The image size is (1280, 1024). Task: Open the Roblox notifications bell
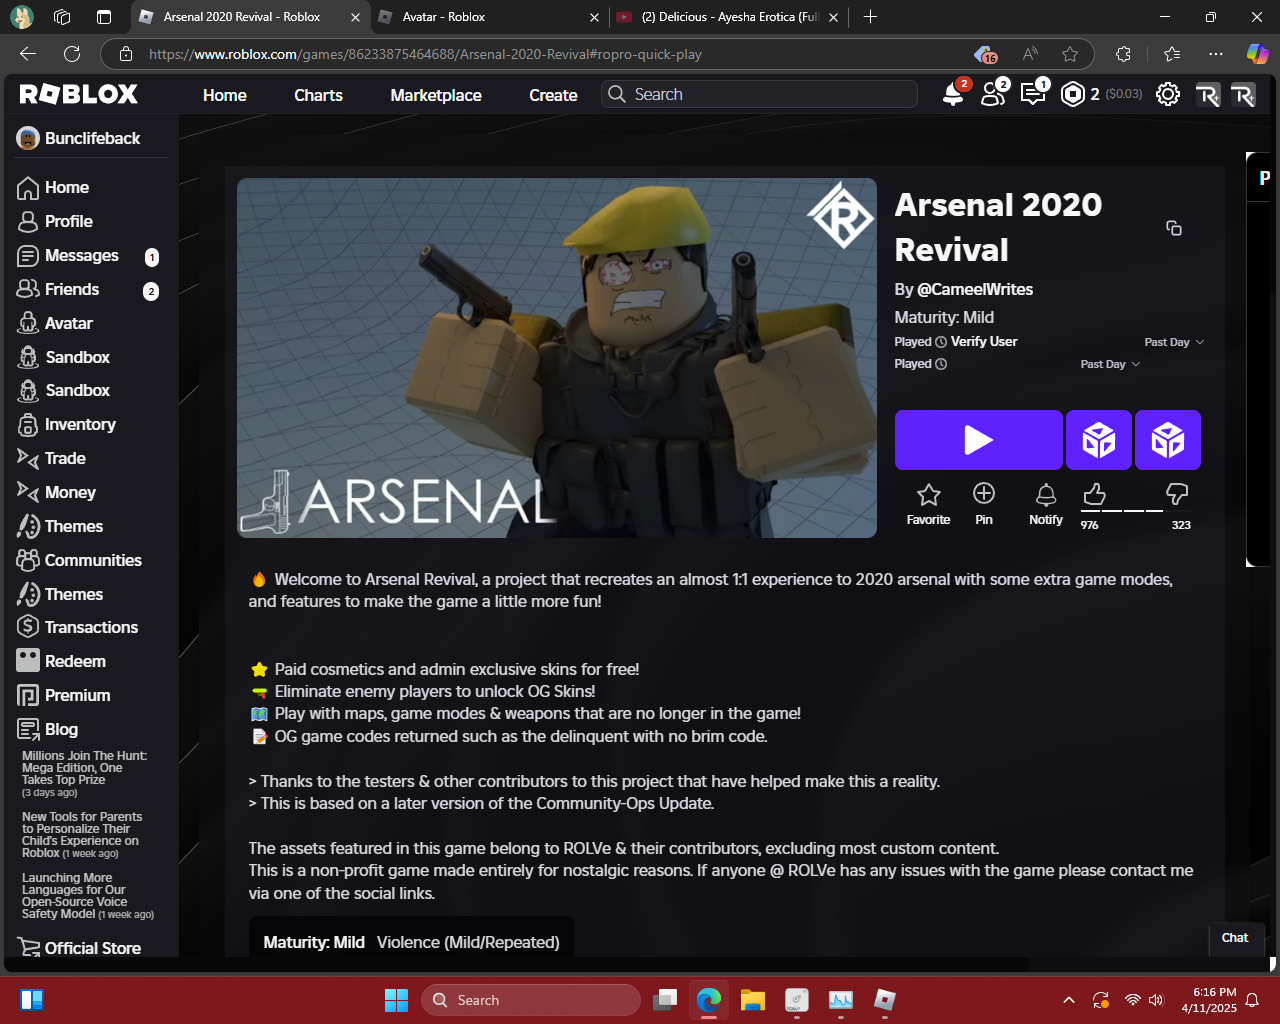(954, 94)
